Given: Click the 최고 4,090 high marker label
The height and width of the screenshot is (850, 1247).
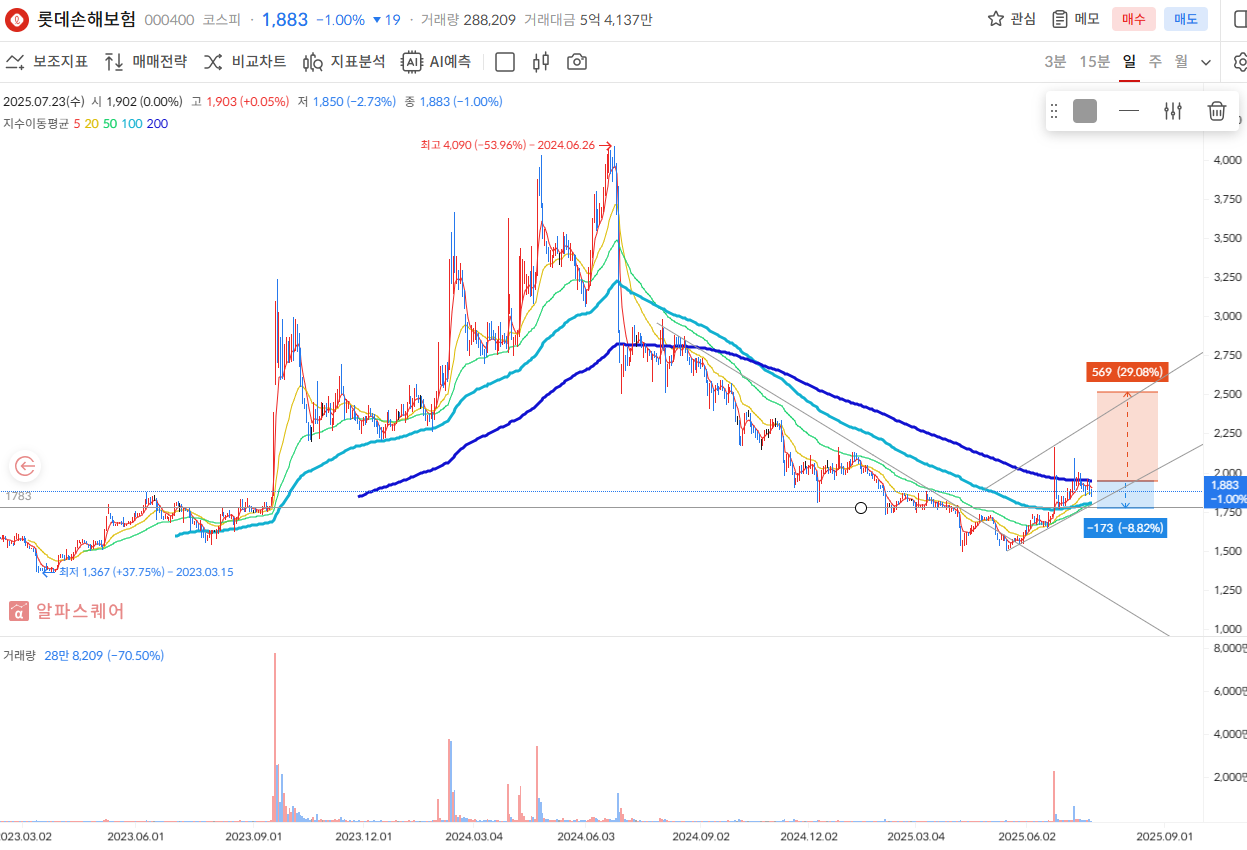Looking at the screenshot, I should 508,145.
